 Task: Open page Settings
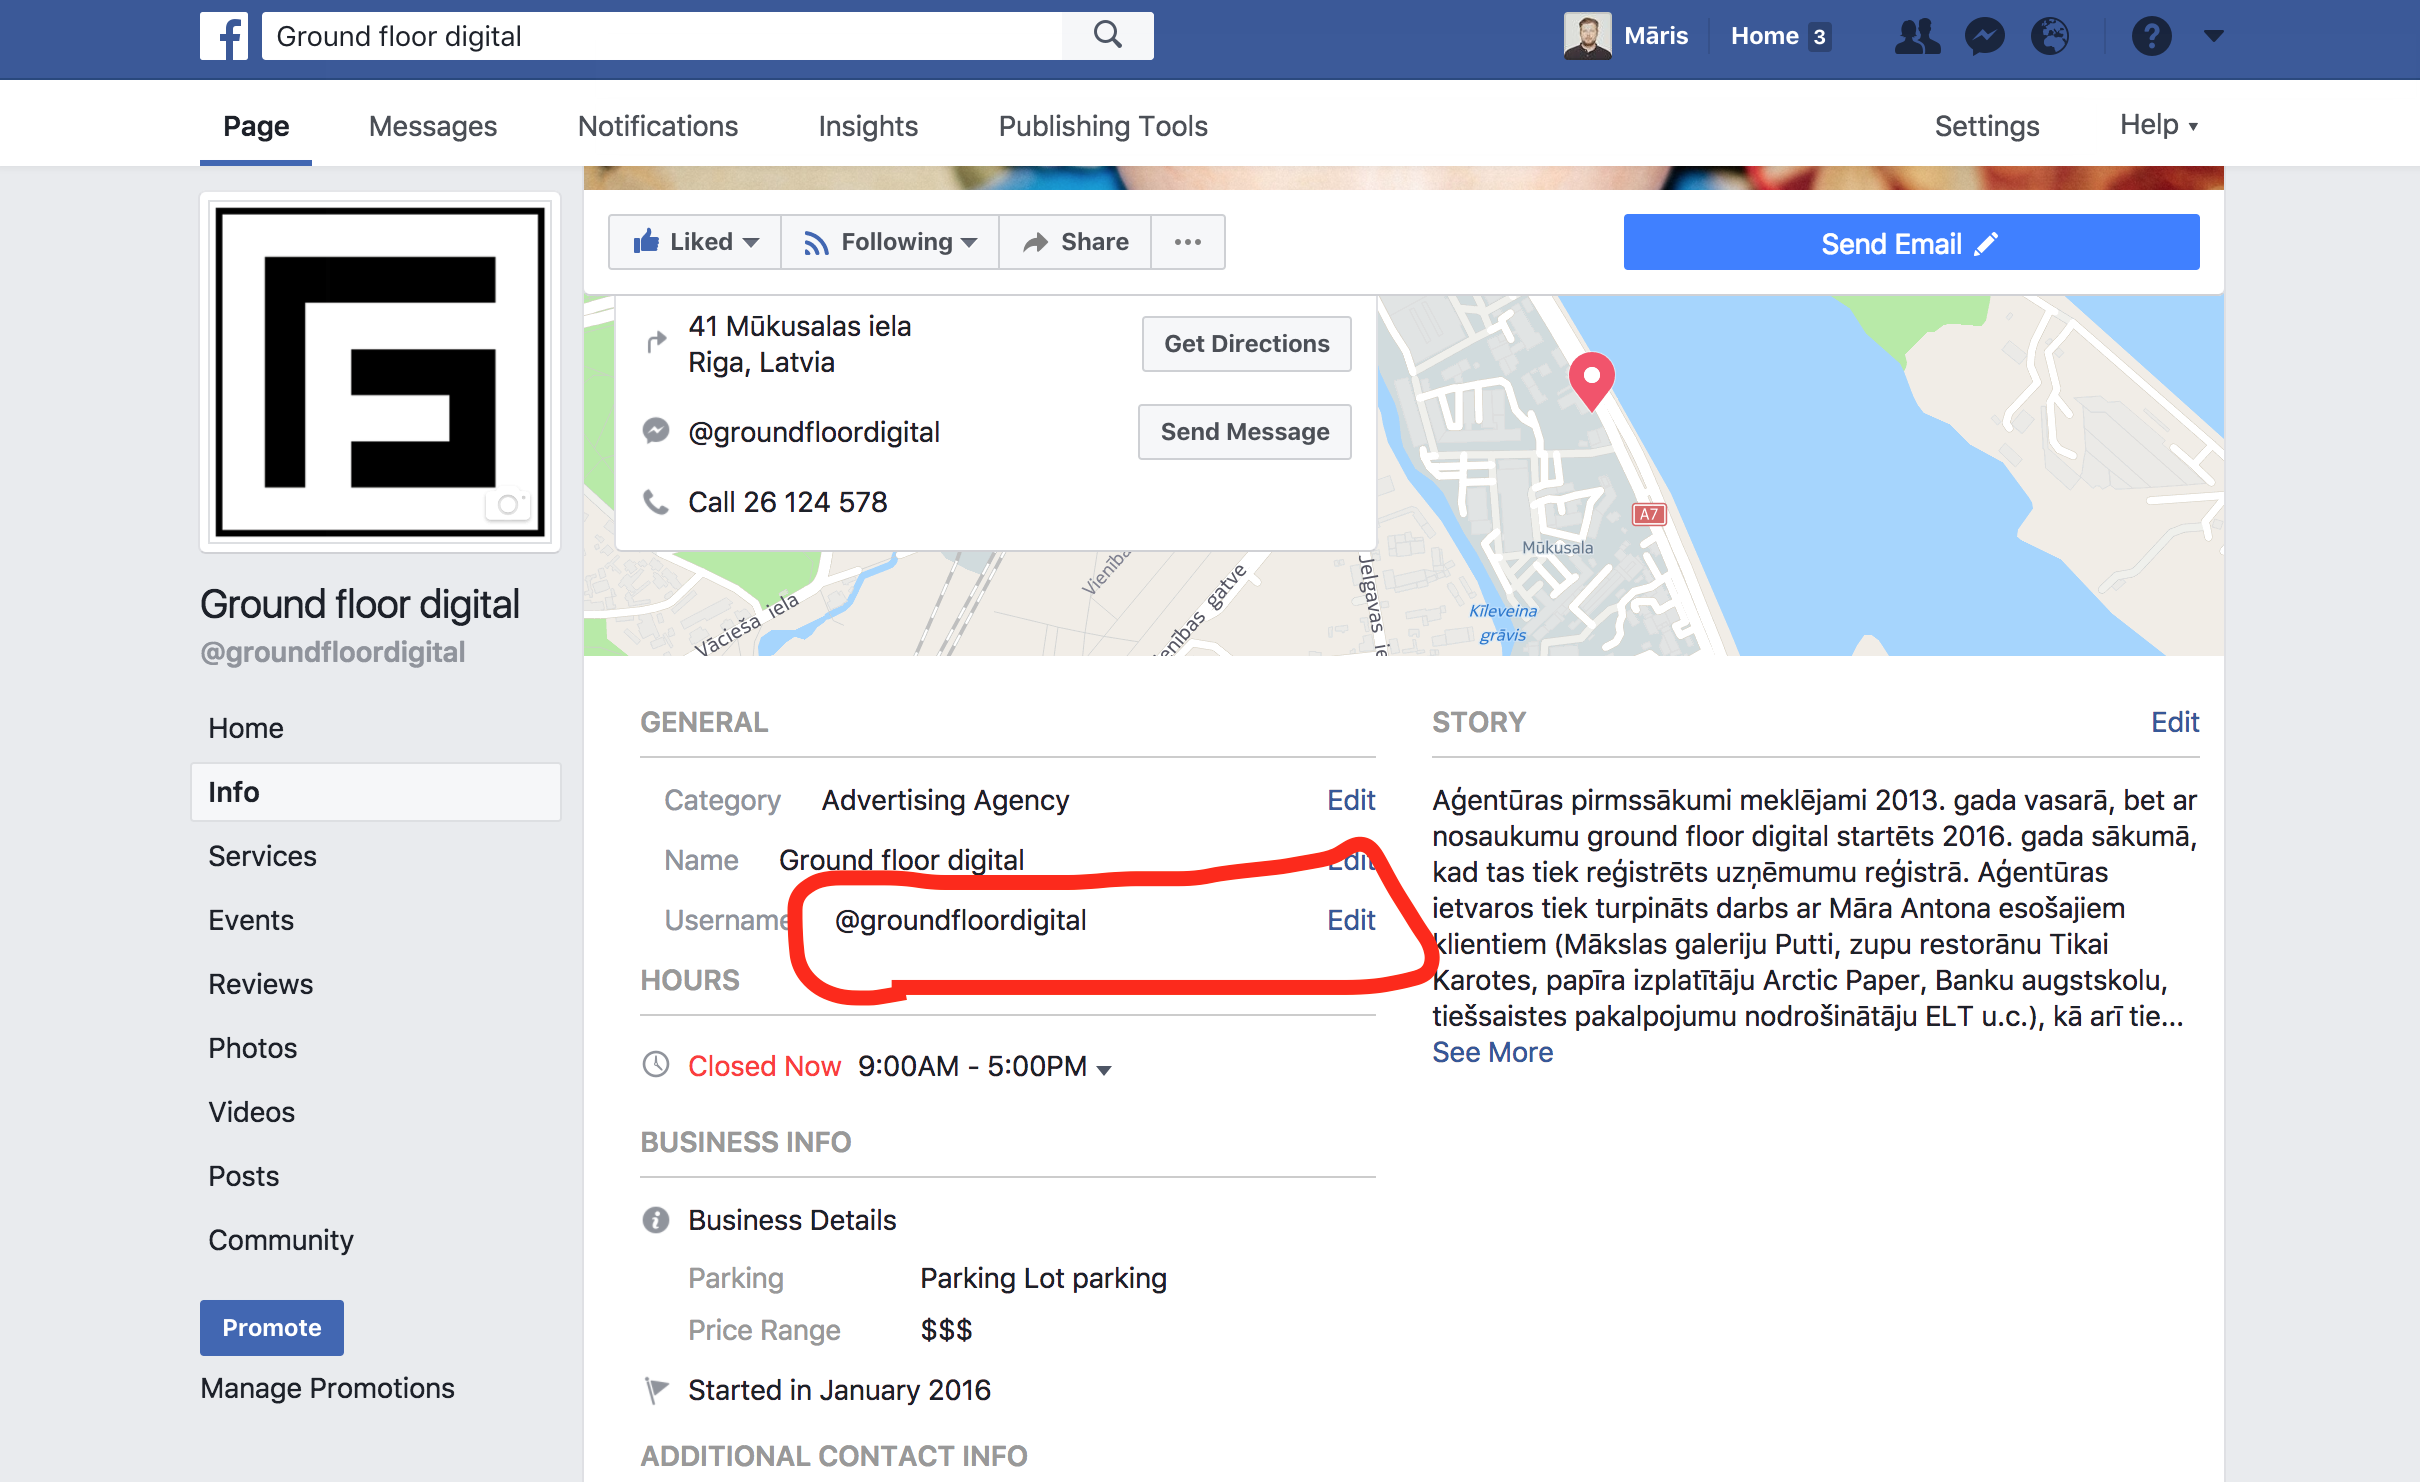(x=1987, y=126)
